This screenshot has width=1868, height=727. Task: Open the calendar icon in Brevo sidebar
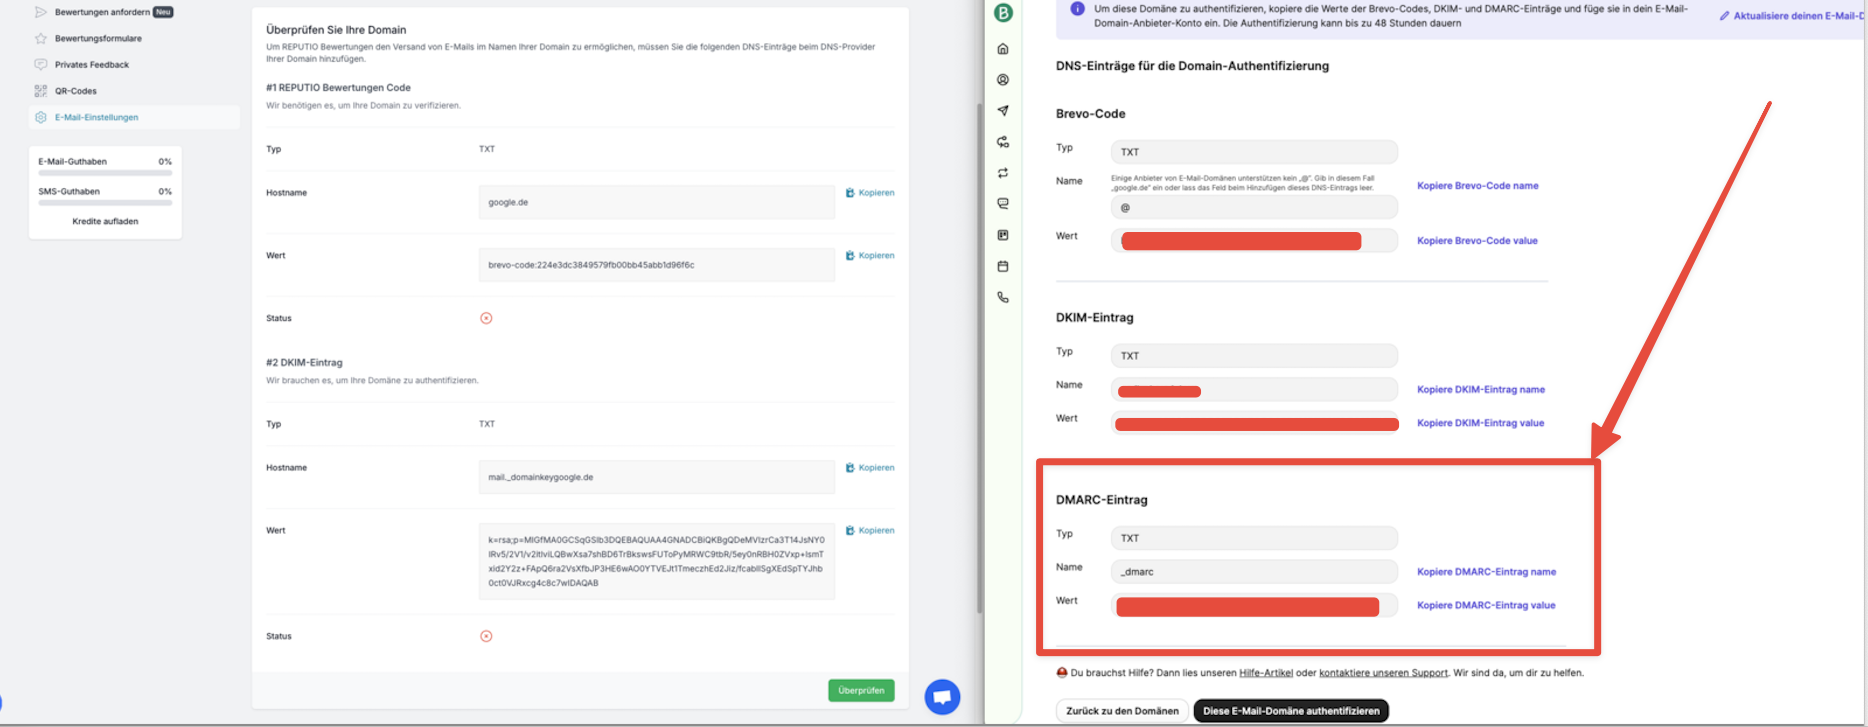pos(1003,267)
